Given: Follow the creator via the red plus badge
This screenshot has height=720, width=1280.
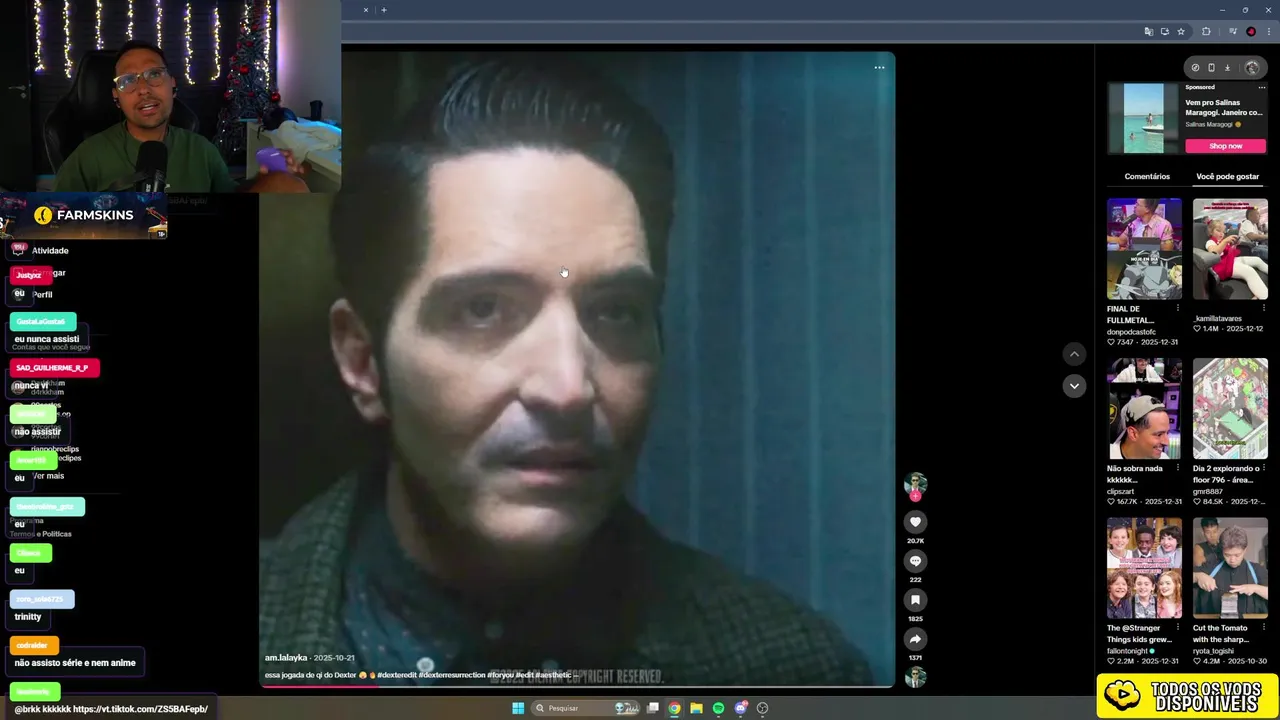Looking at the screenshot, I should (915, 496).
